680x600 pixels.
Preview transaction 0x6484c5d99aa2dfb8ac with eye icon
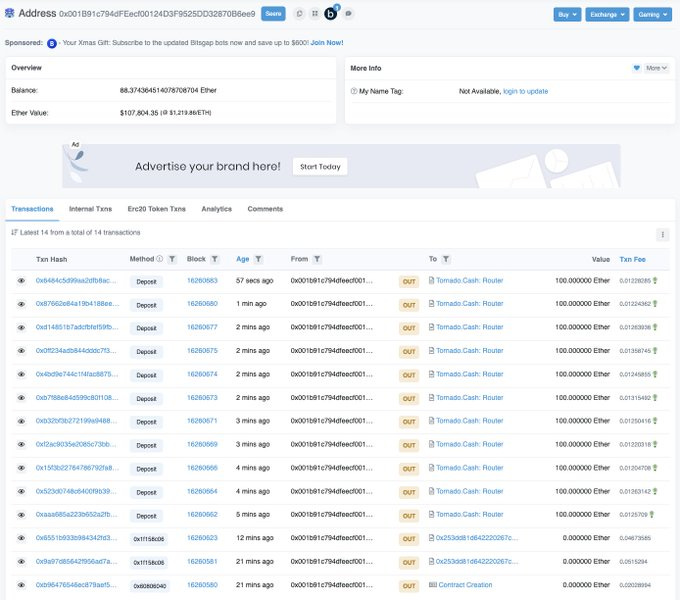(21, 281)
